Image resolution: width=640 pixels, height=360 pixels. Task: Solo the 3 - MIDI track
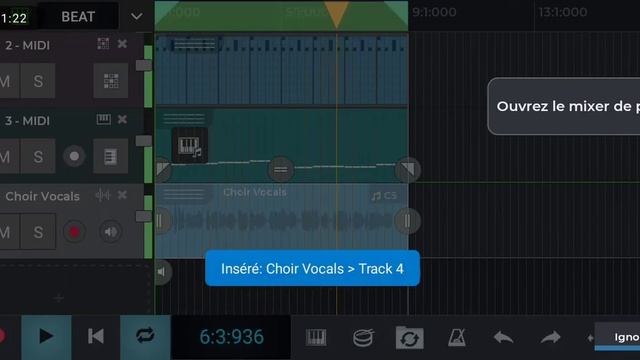click(38, 156)
